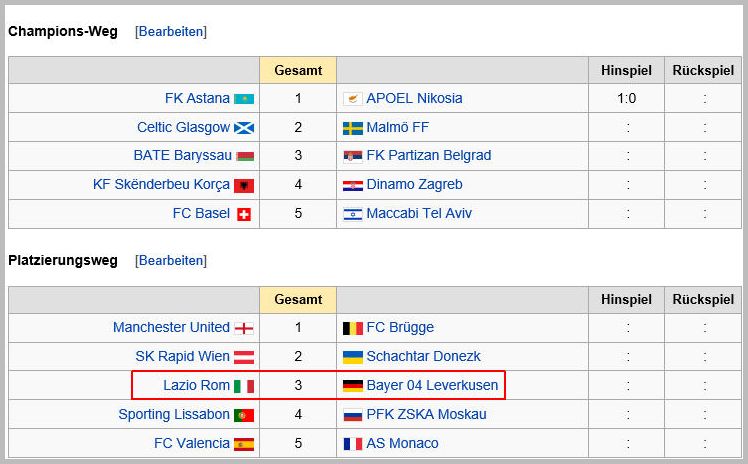Screen dimensions: 748x464
Task: Select the 1:0 Hinspiel result cell
Action: coord(626,98)
